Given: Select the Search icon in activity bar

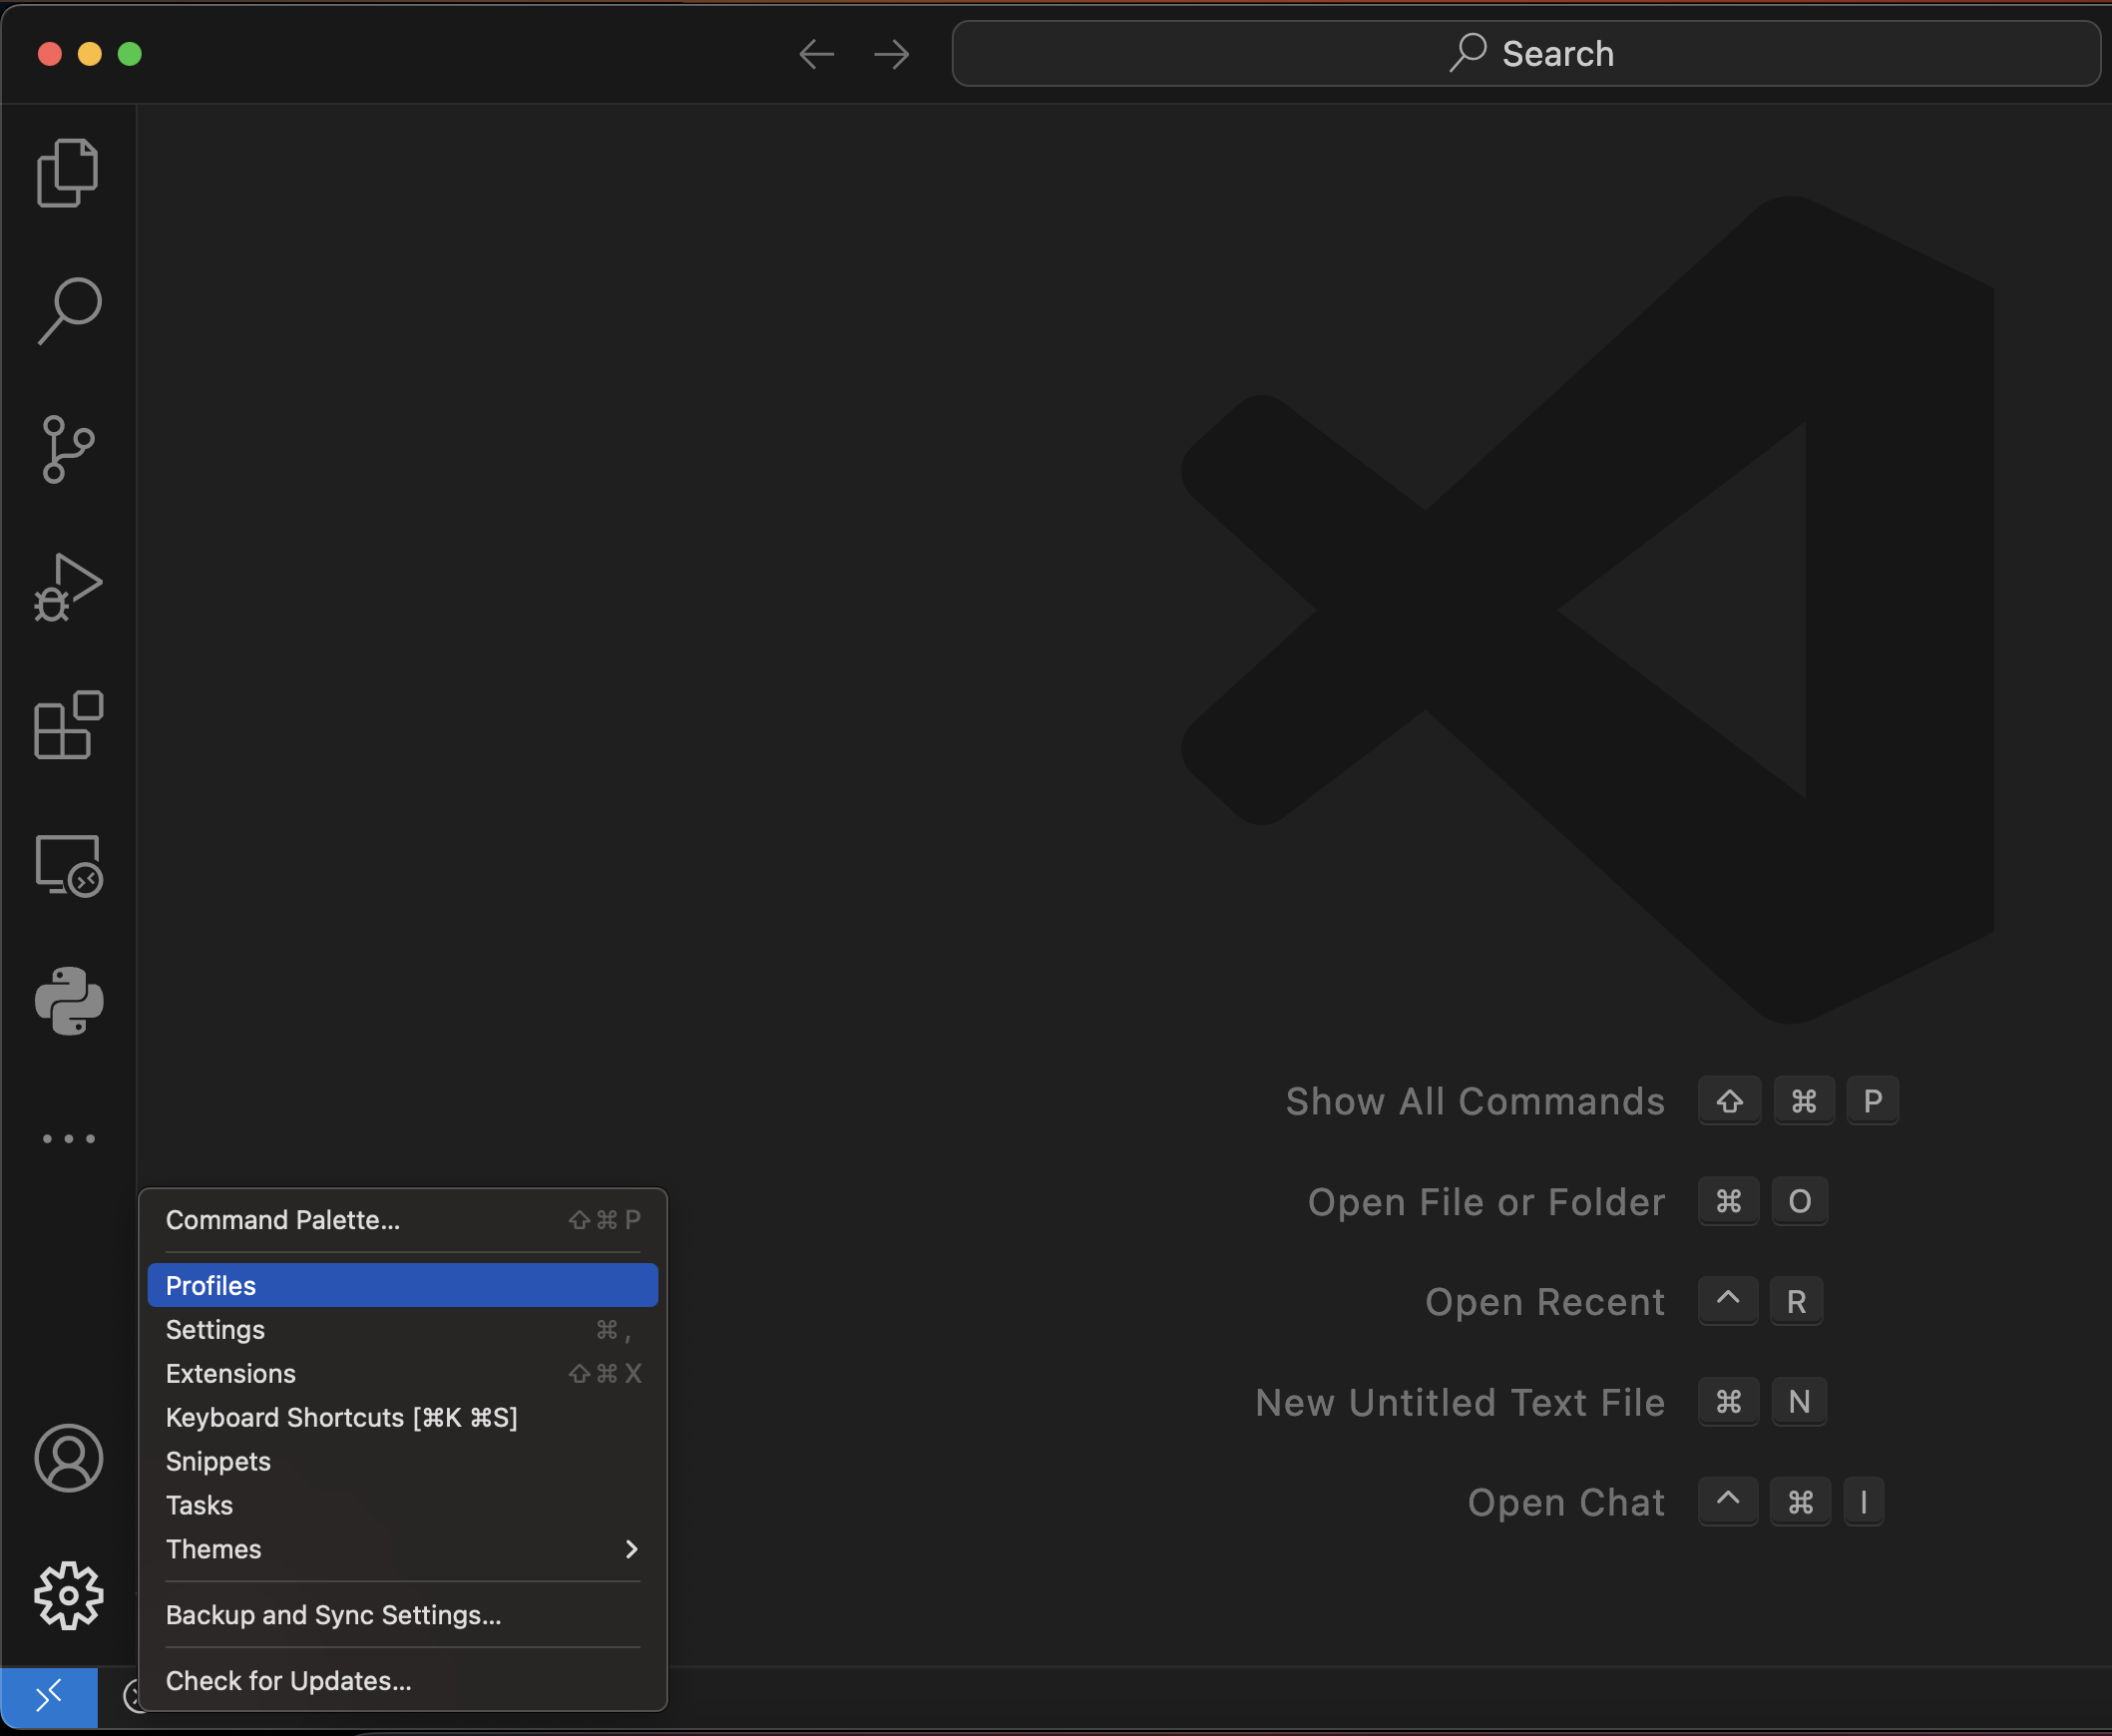Looking at the screenshot, I should point(68,309).
